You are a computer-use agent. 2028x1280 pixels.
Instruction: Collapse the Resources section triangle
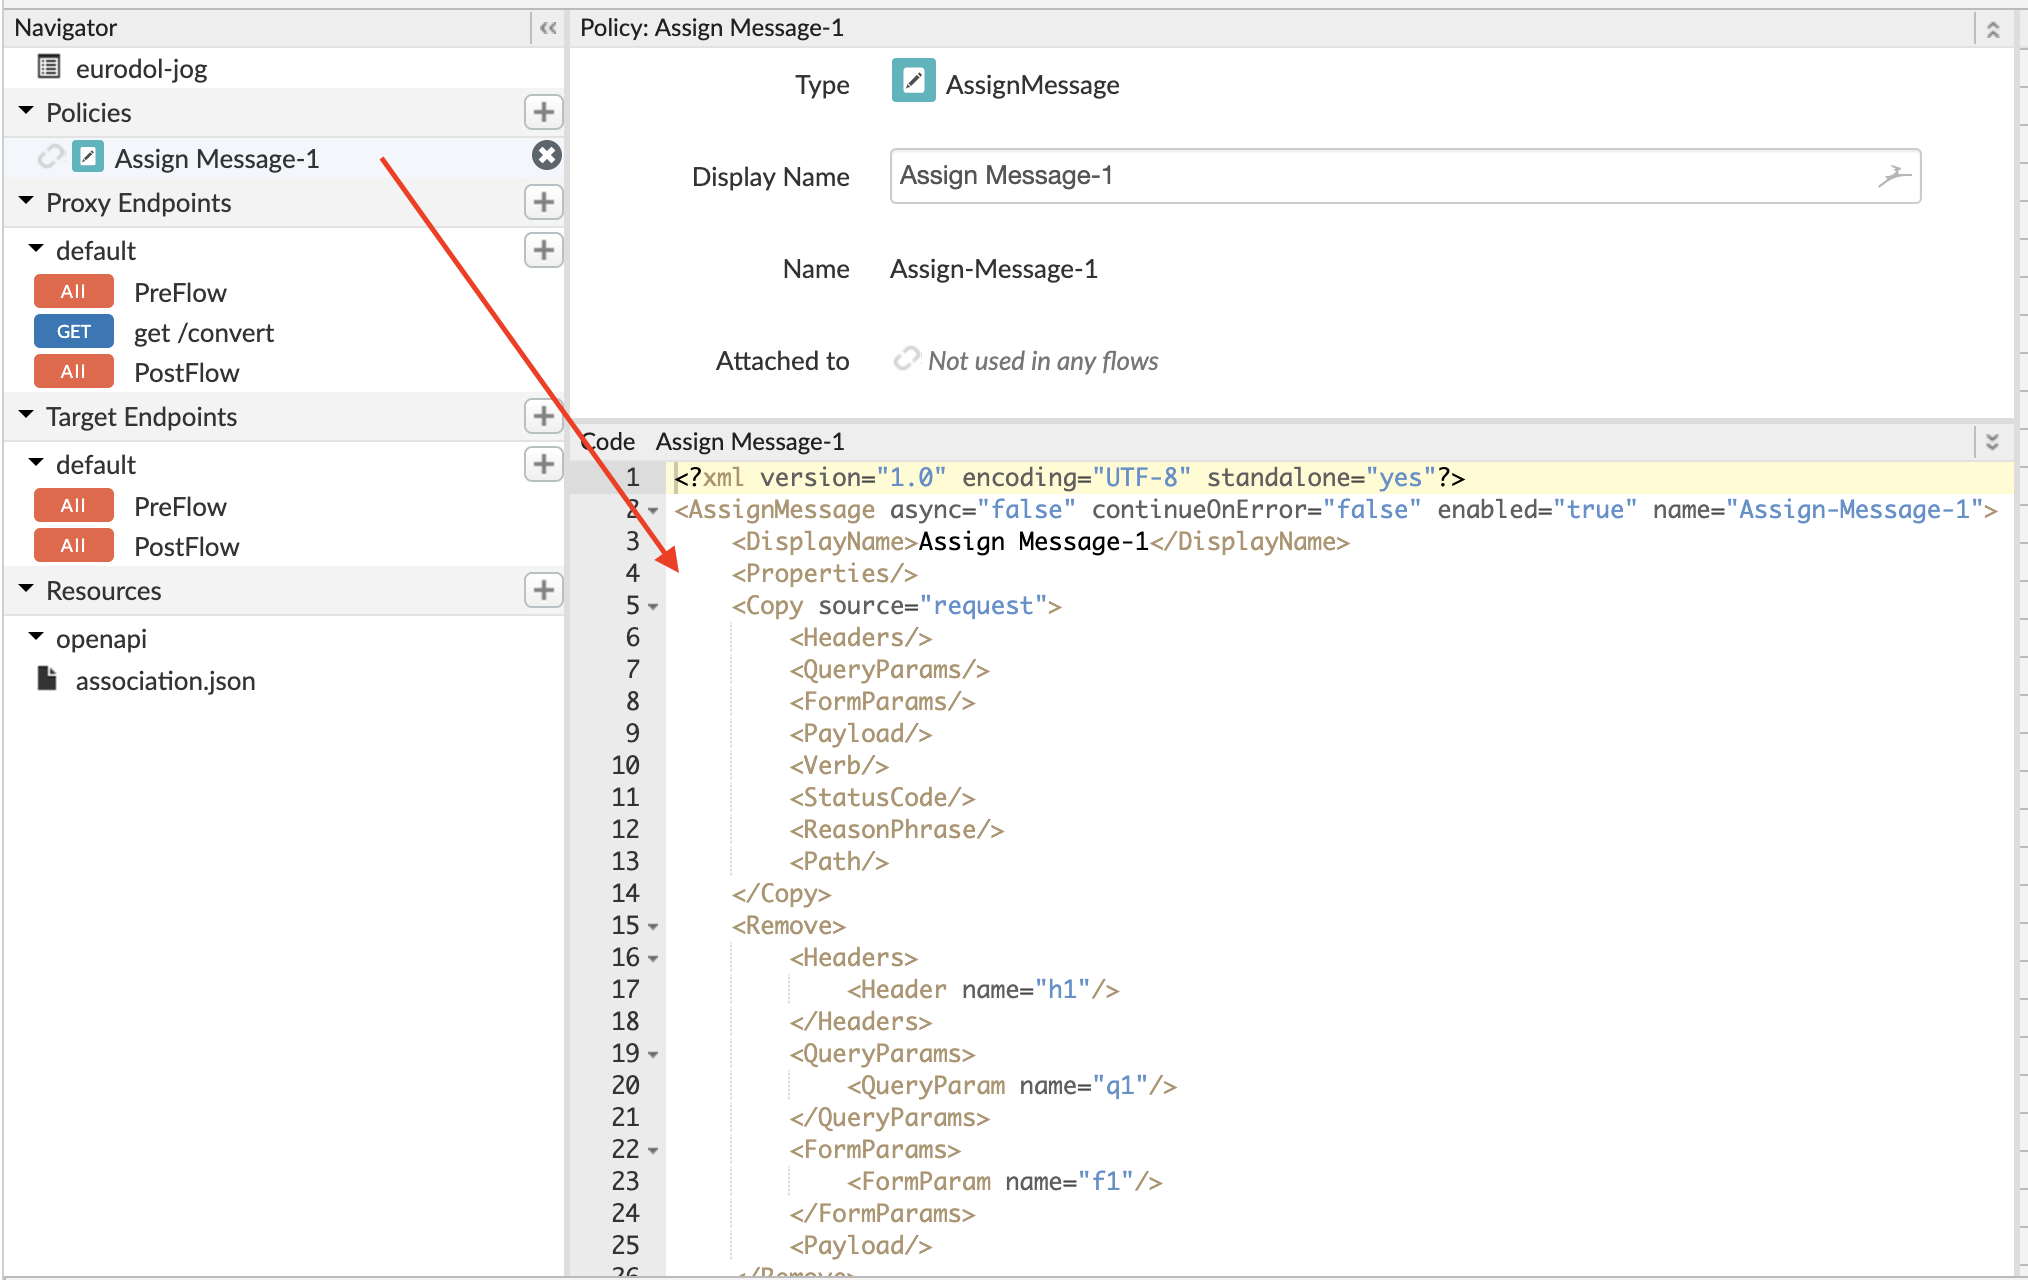click(27, 589)
